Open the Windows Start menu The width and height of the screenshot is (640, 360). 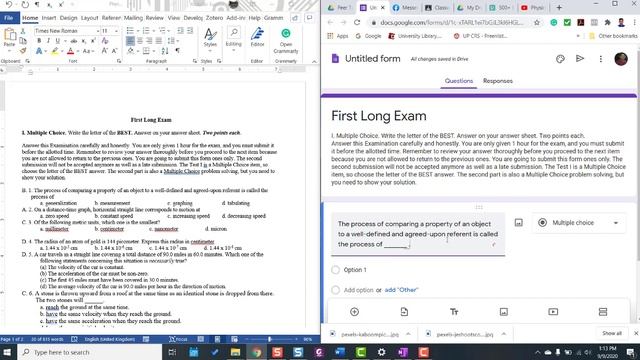(x=8, y=352)
